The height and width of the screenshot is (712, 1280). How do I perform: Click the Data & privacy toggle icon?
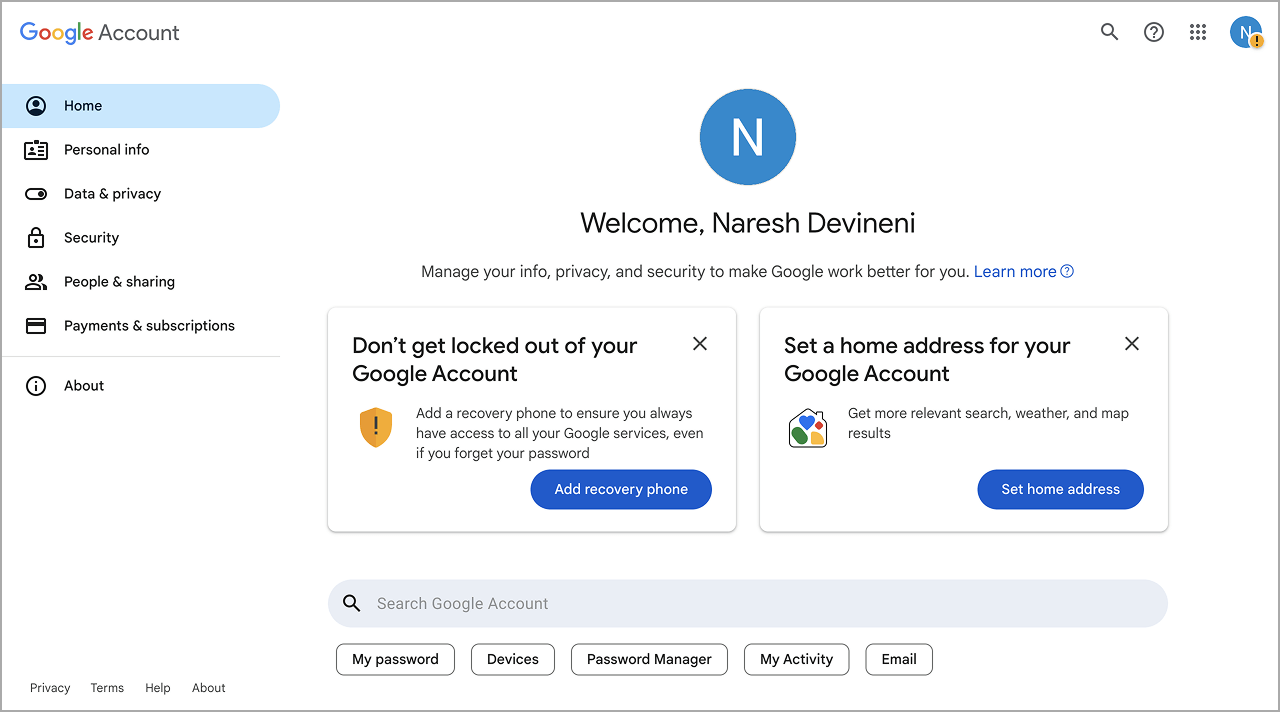coord(36,194)
